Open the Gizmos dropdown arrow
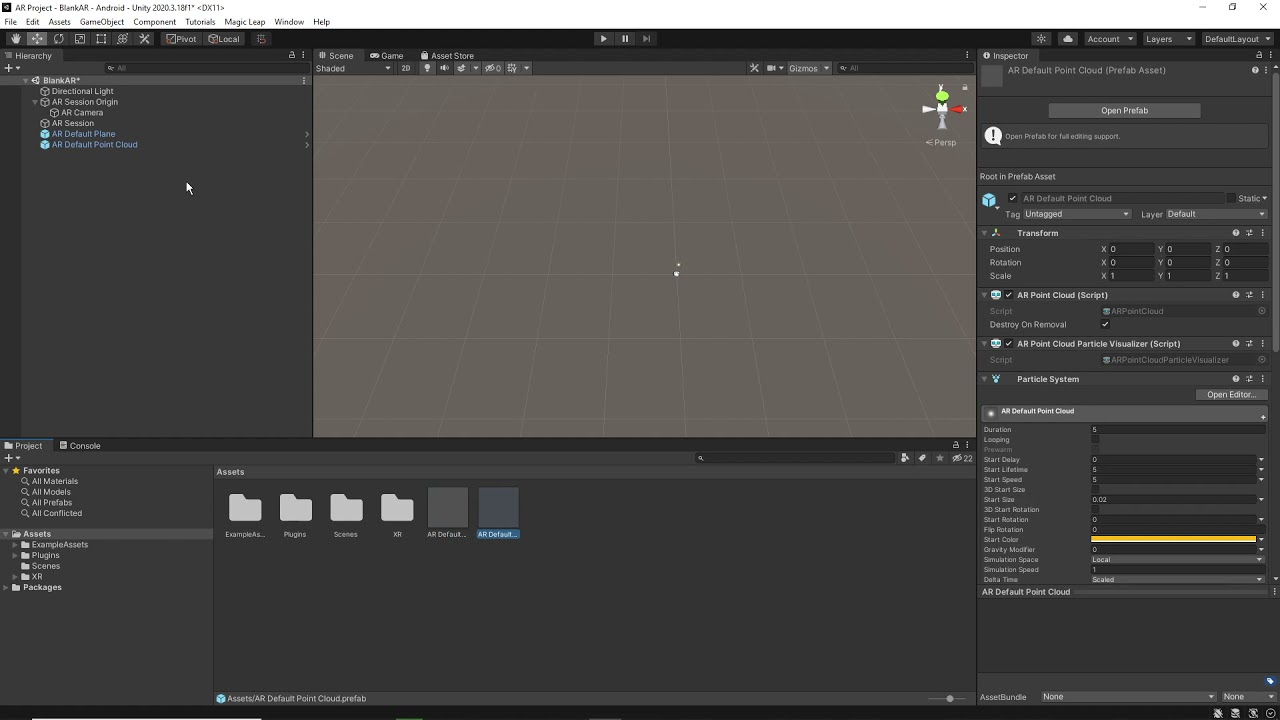 click(x=826, y=68)
